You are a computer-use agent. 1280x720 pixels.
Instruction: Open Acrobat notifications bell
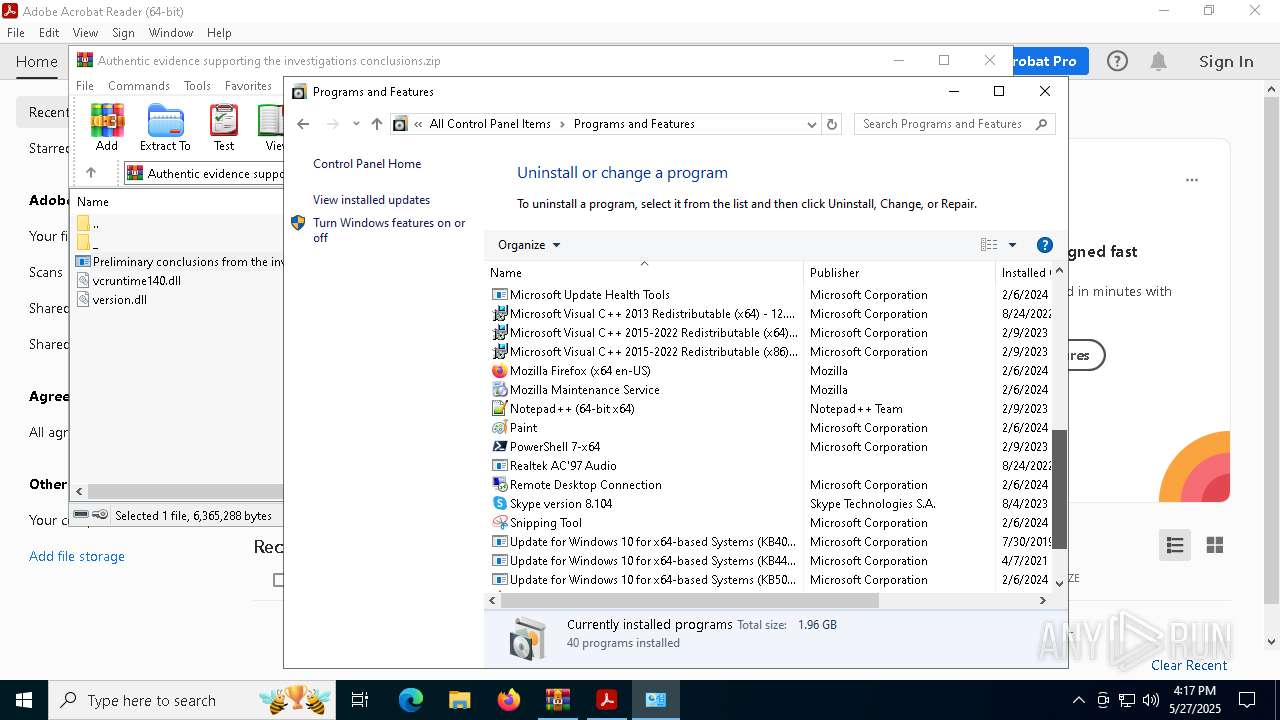[1158, 61]
